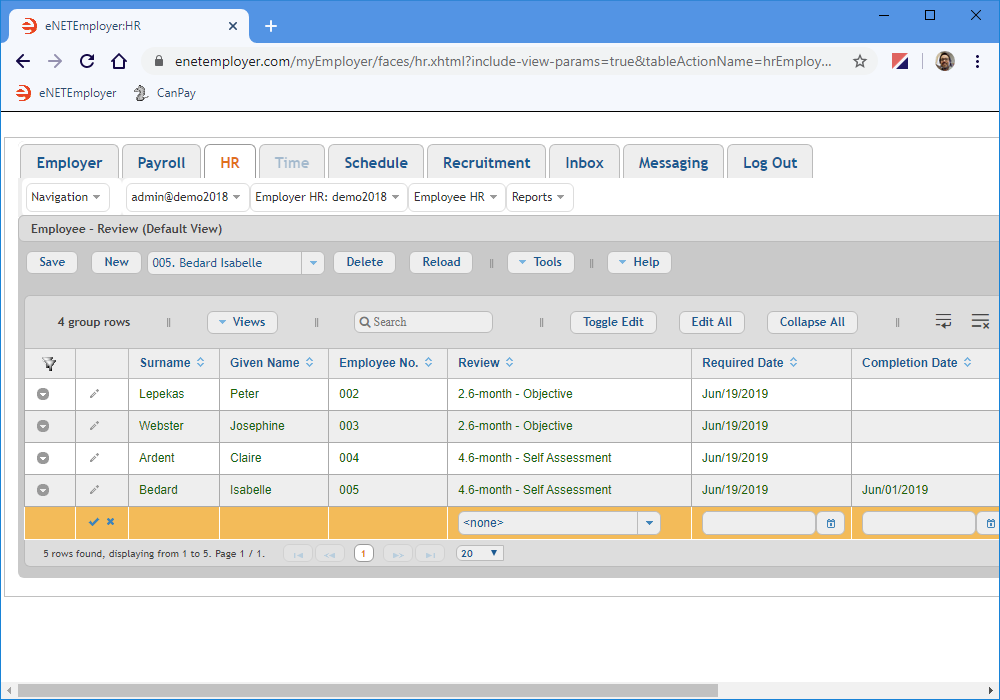Open employee selector 005. Bedard Isabelle dropdown
Viewport: 1000px width, 700px height.
[312, 263]
